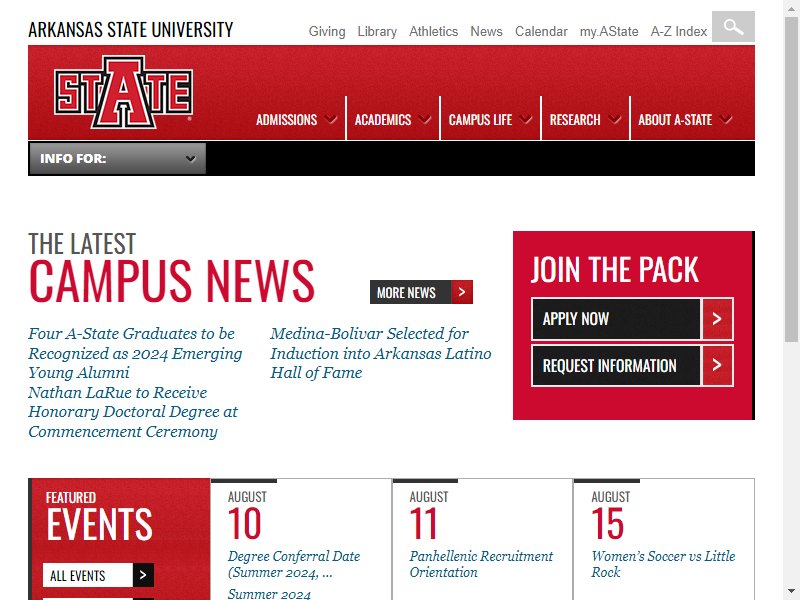Click the Apply Now arrow icon
Viewport: 800px width, 600px height.
click(717, 319)
